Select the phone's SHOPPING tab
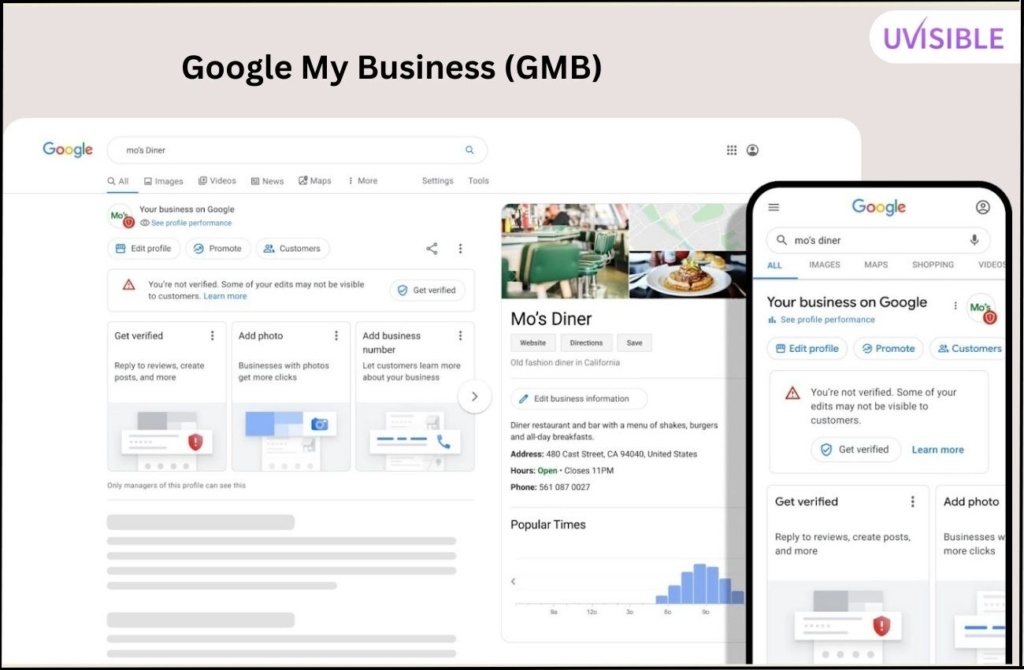 pos(933,264)
